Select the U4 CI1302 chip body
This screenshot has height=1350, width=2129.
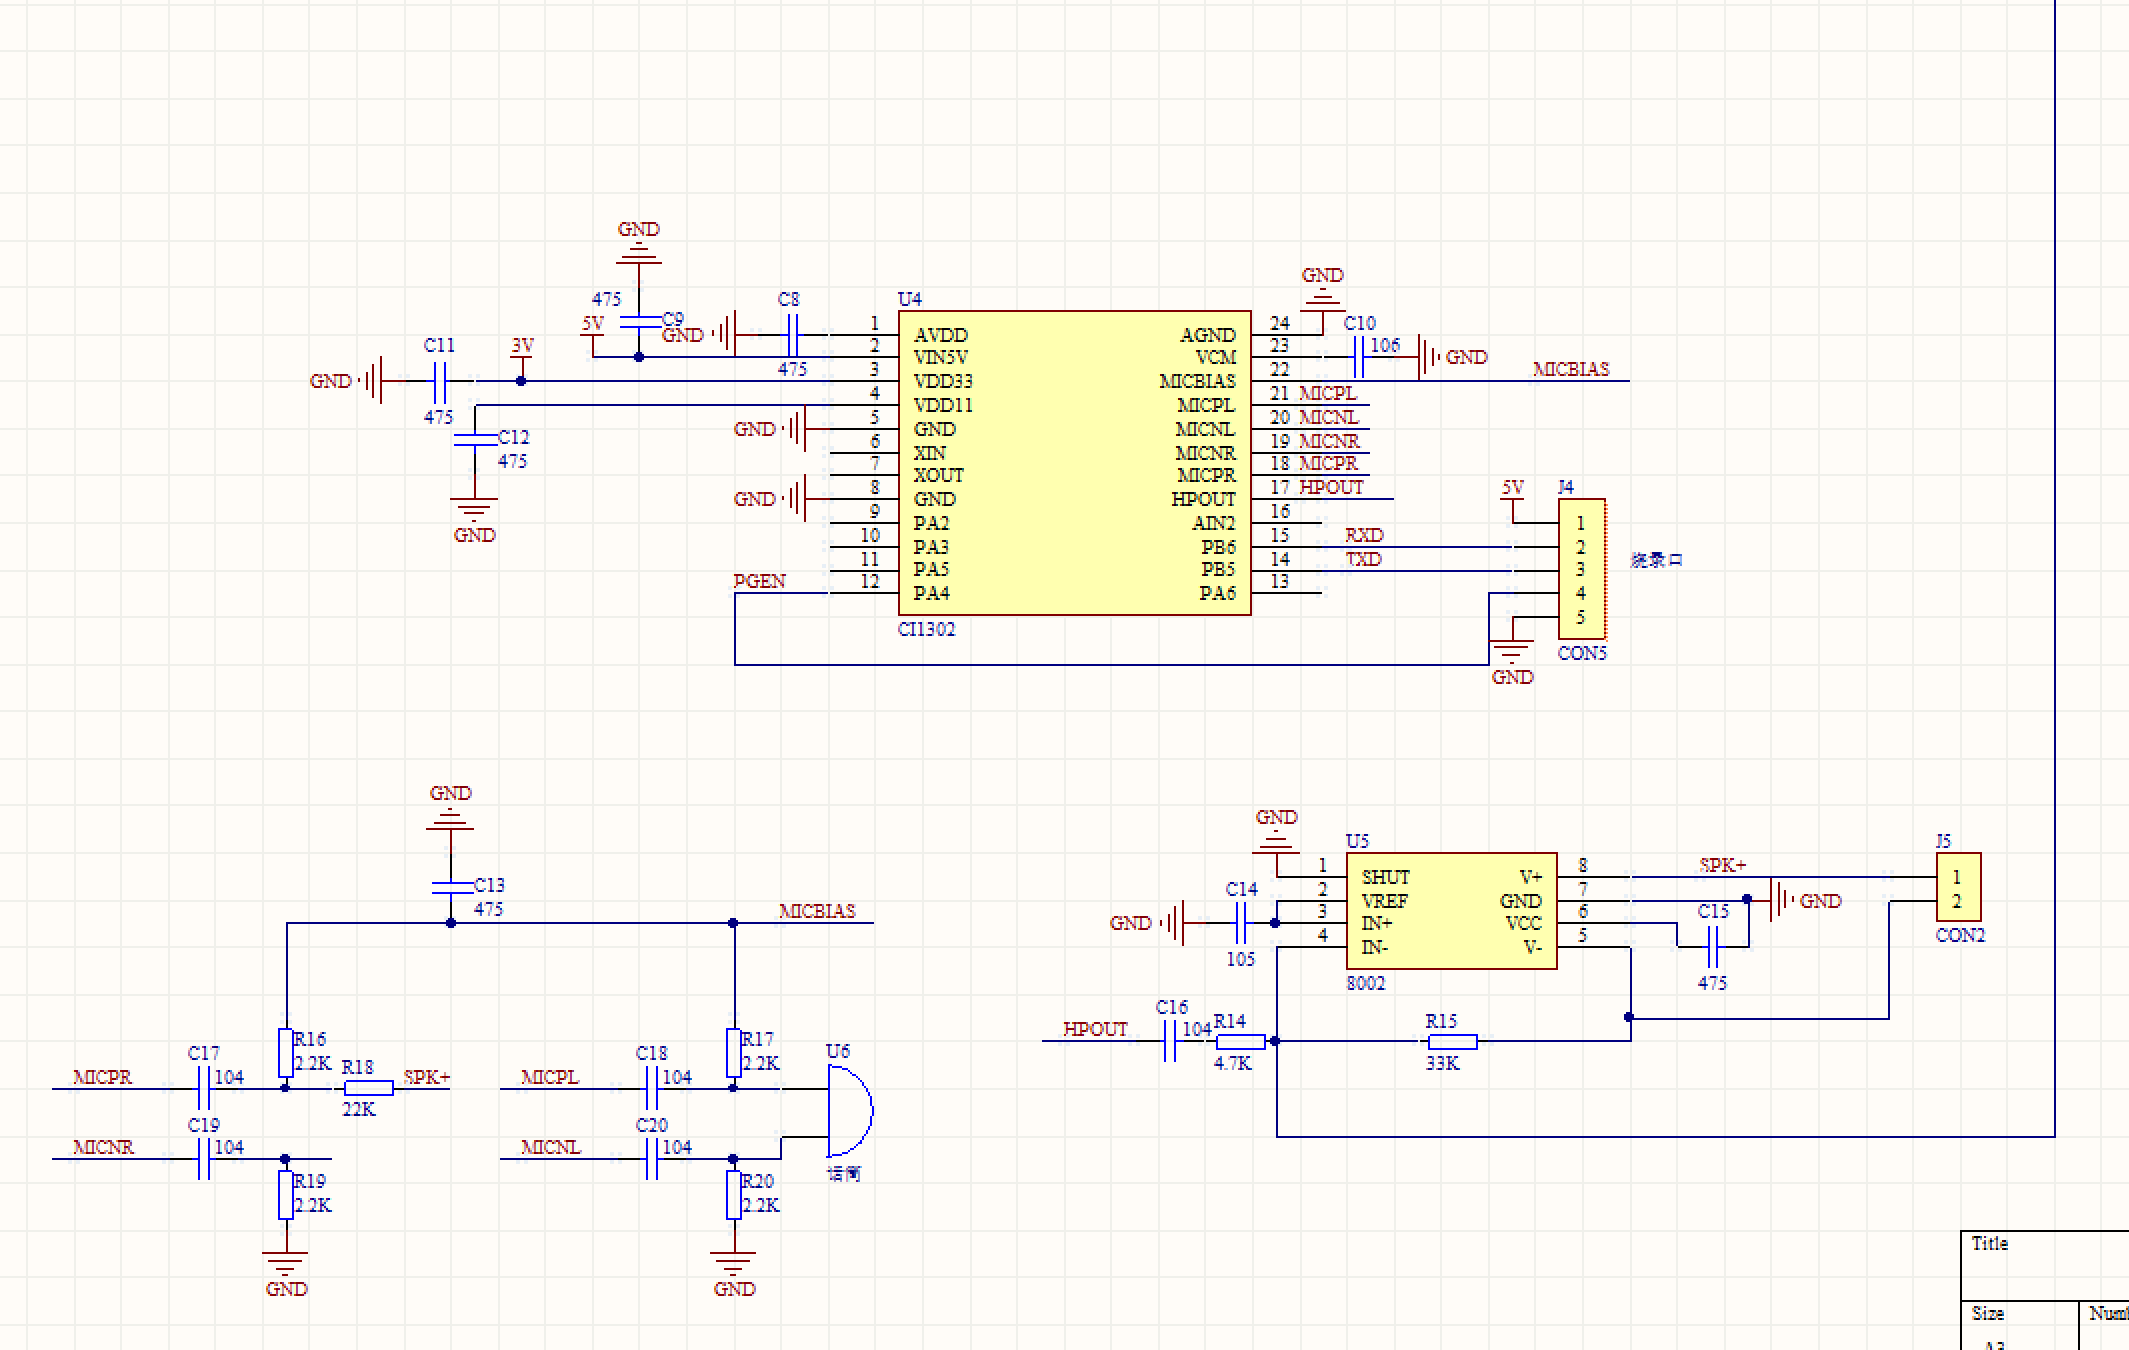click(1074, 462)
